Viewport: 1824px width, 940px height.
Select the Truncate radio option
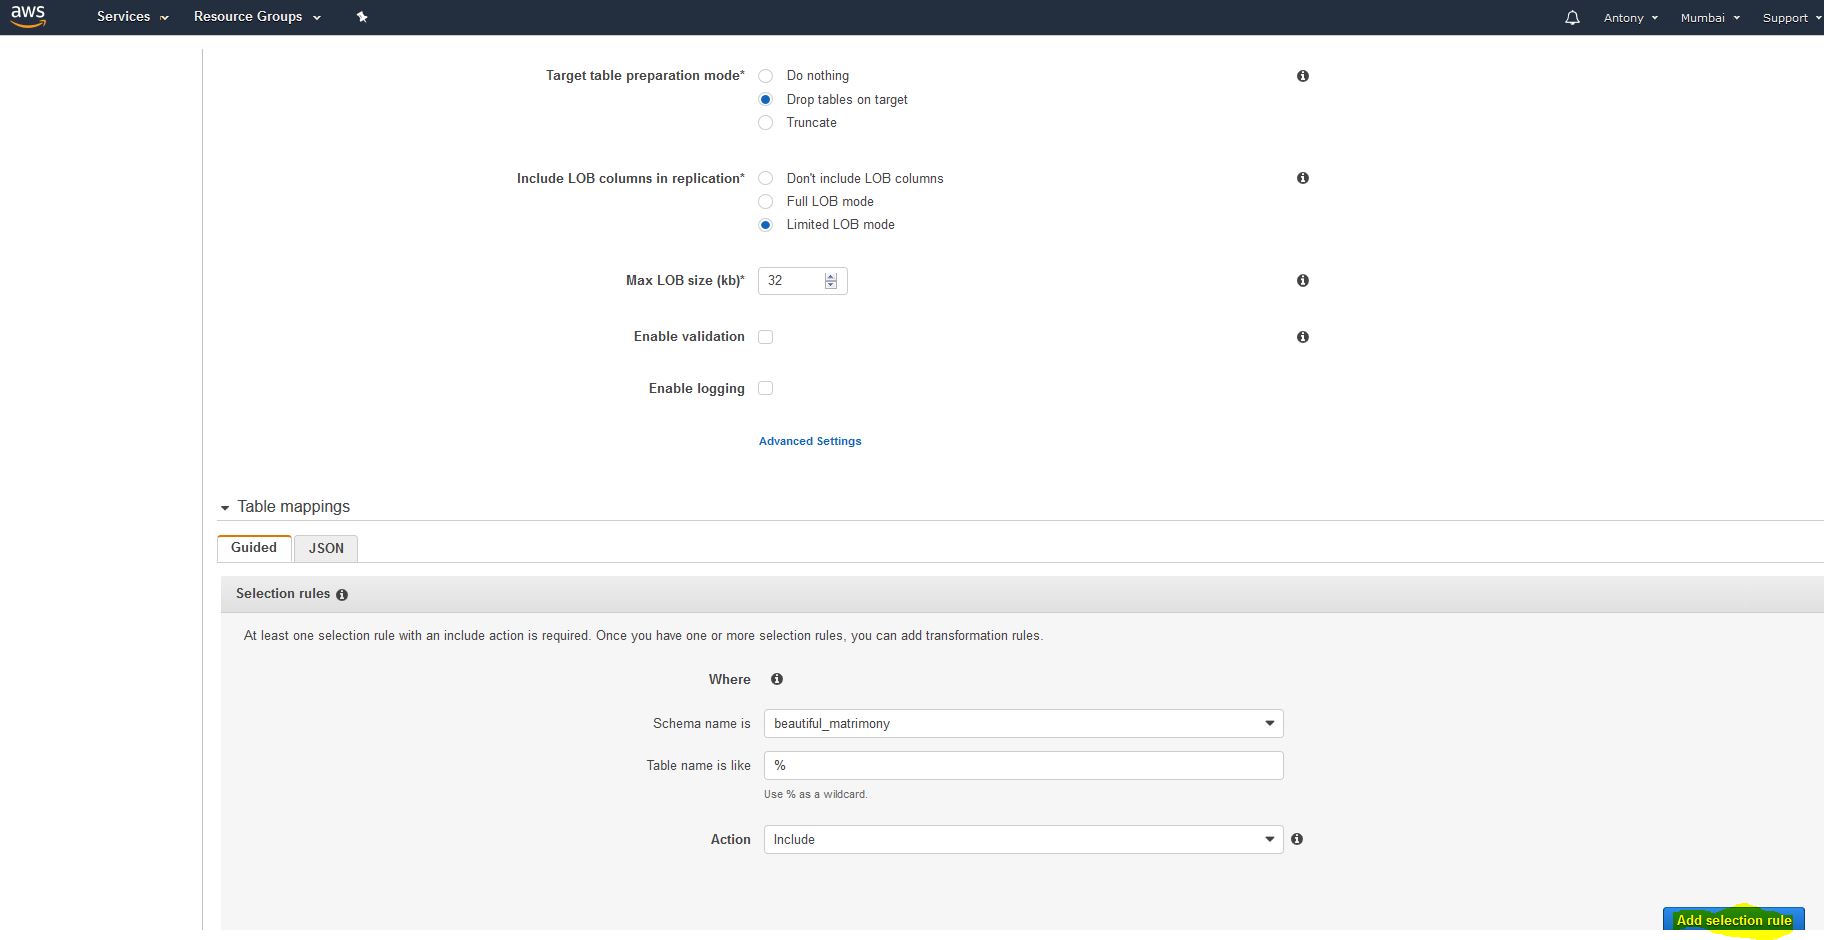tap(766, 123)
